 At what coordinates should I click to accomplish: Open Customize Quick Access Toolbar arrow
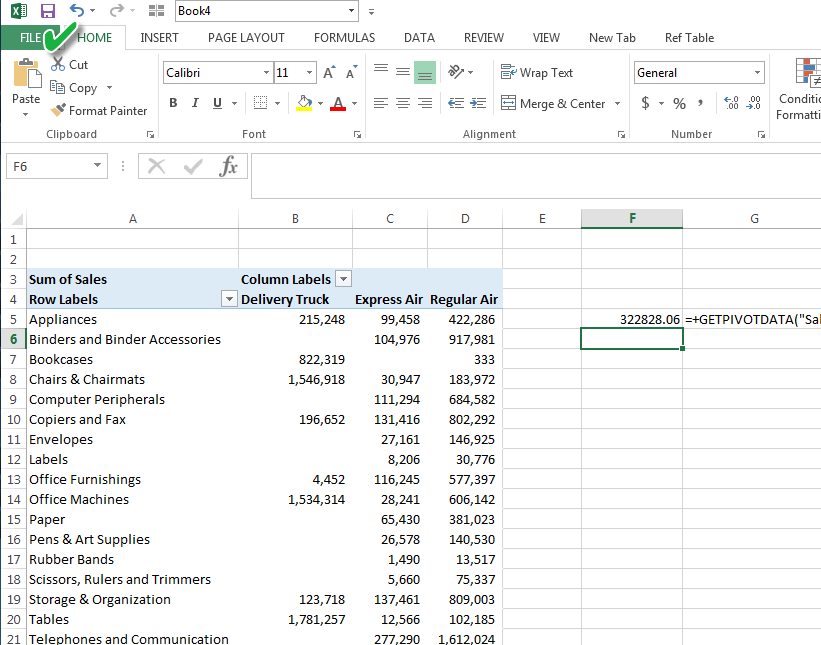click(x=371, y=12)
